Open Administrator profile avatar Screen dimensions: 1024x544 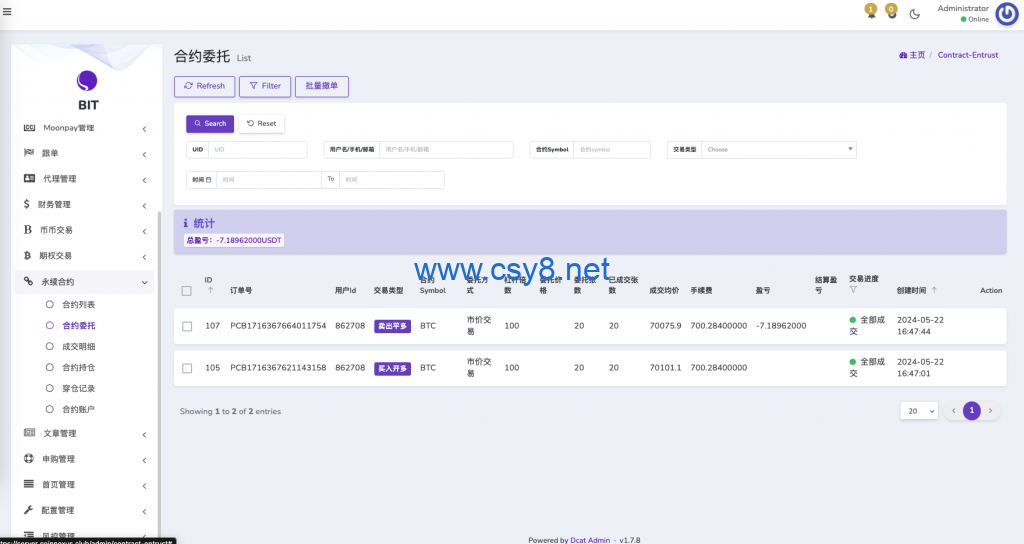1006,14
